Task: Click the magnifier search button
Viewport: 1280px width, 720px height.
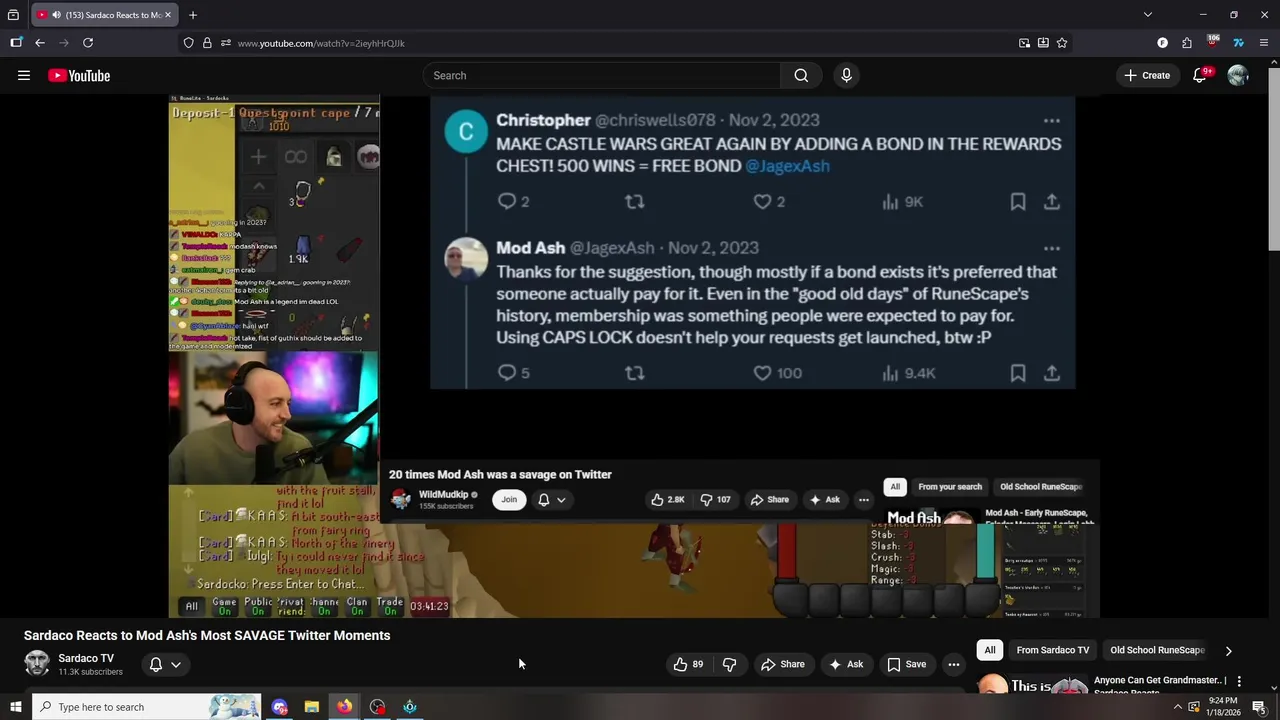Action: click(801, 75)
